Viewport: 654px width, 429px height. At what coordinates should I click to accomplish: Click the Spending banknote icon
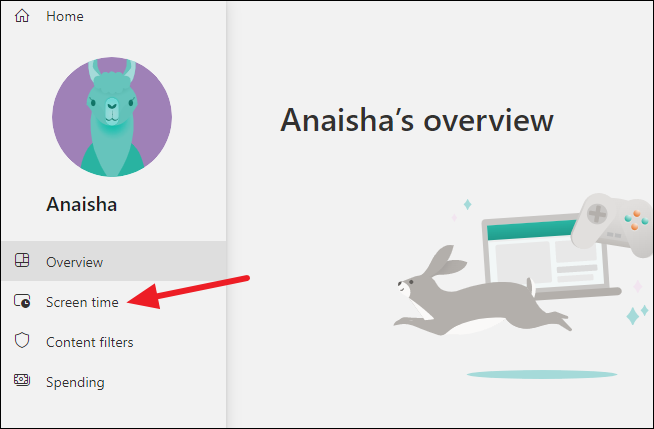[22, 379]
